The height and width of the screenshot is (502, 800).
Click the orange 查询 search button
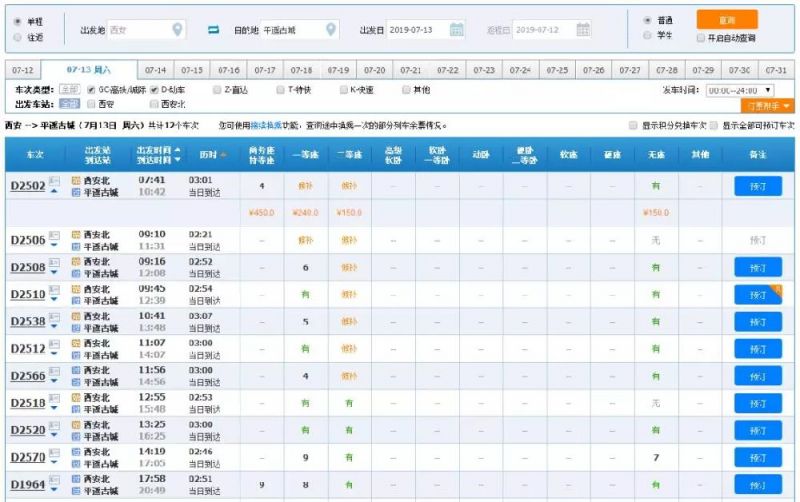(727, 20)
